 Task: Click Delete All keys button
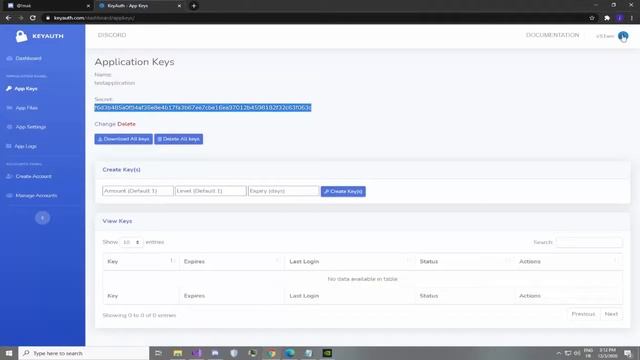[x=178, y=139]
